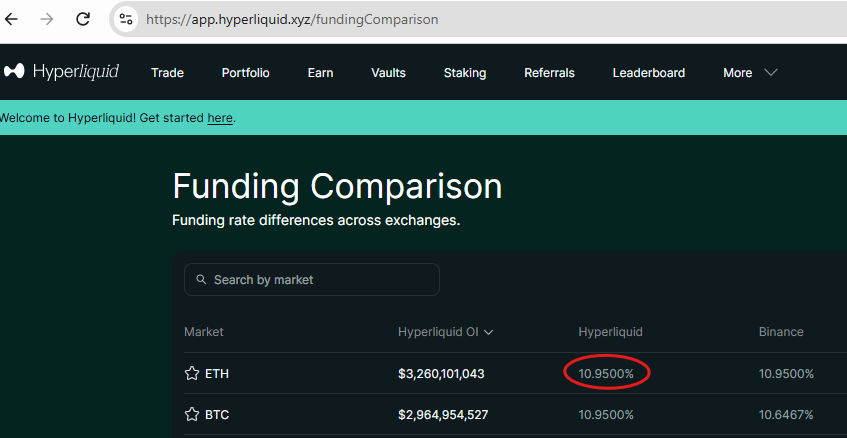The width and height of the screenshot is (847, 438).
Task: Sort by Hyperliquid OI column arrow
Action: [489, 332]
